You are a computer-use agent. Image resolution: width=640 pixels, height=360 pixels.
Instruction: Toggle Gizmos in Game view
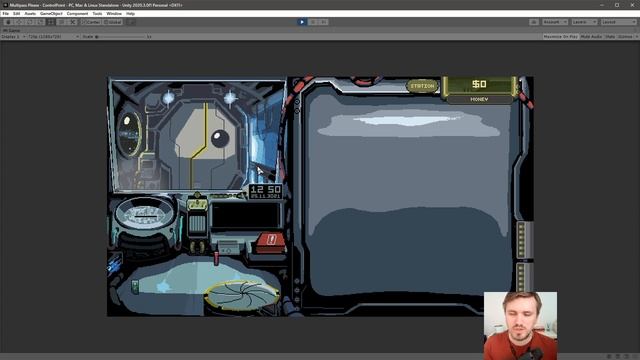pos(625,37)
